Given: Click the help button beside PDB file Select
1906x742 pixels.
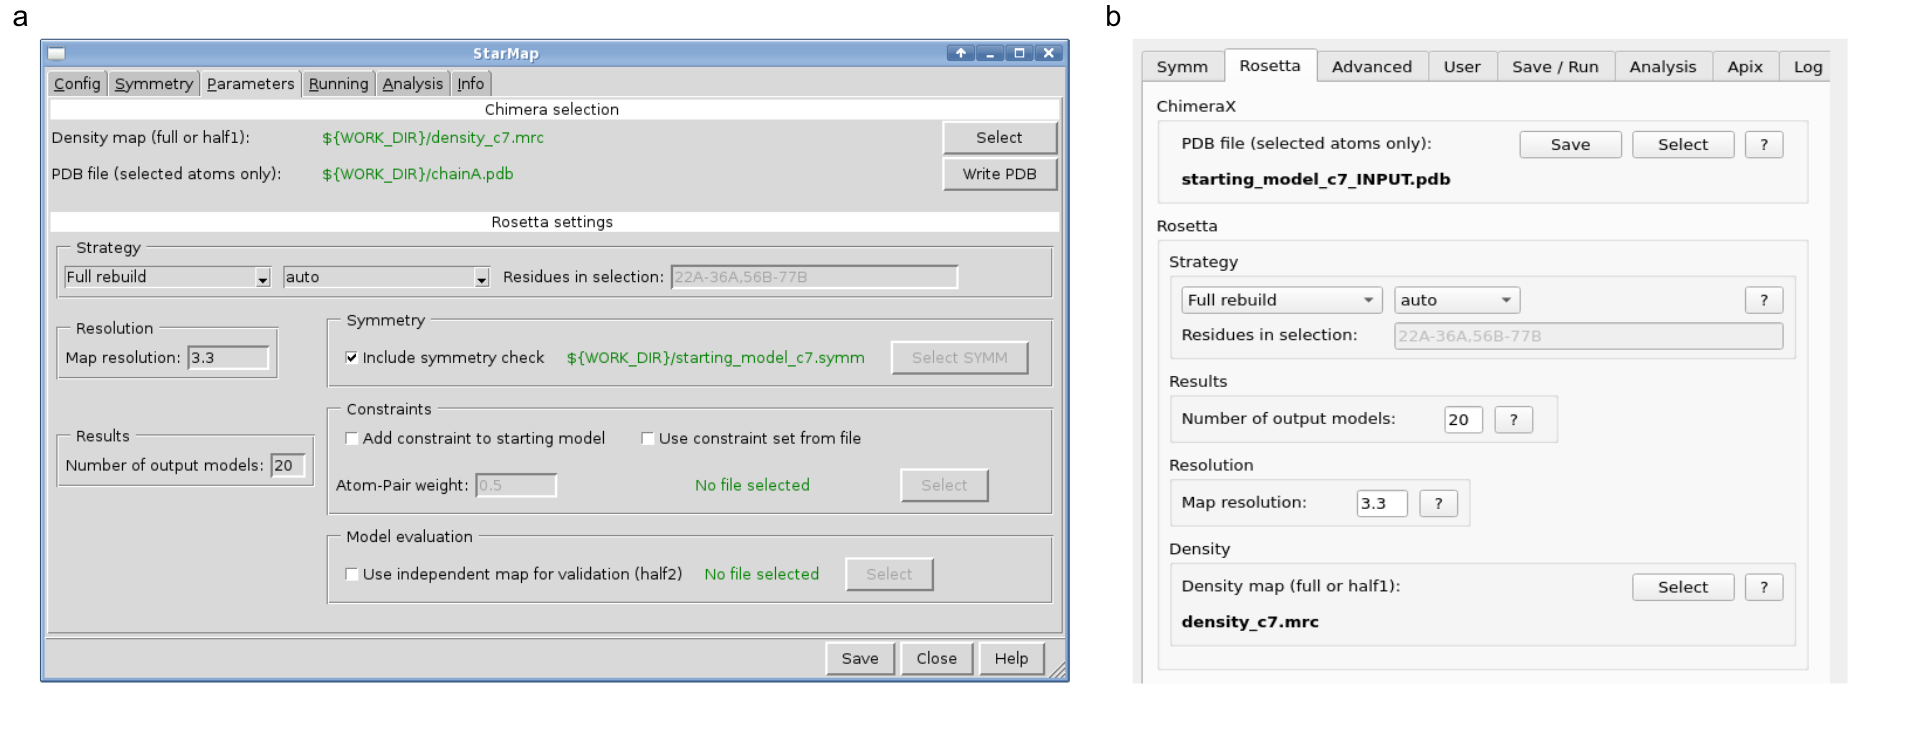Looking at the screenshot, I should click(x=1763, y=145).
